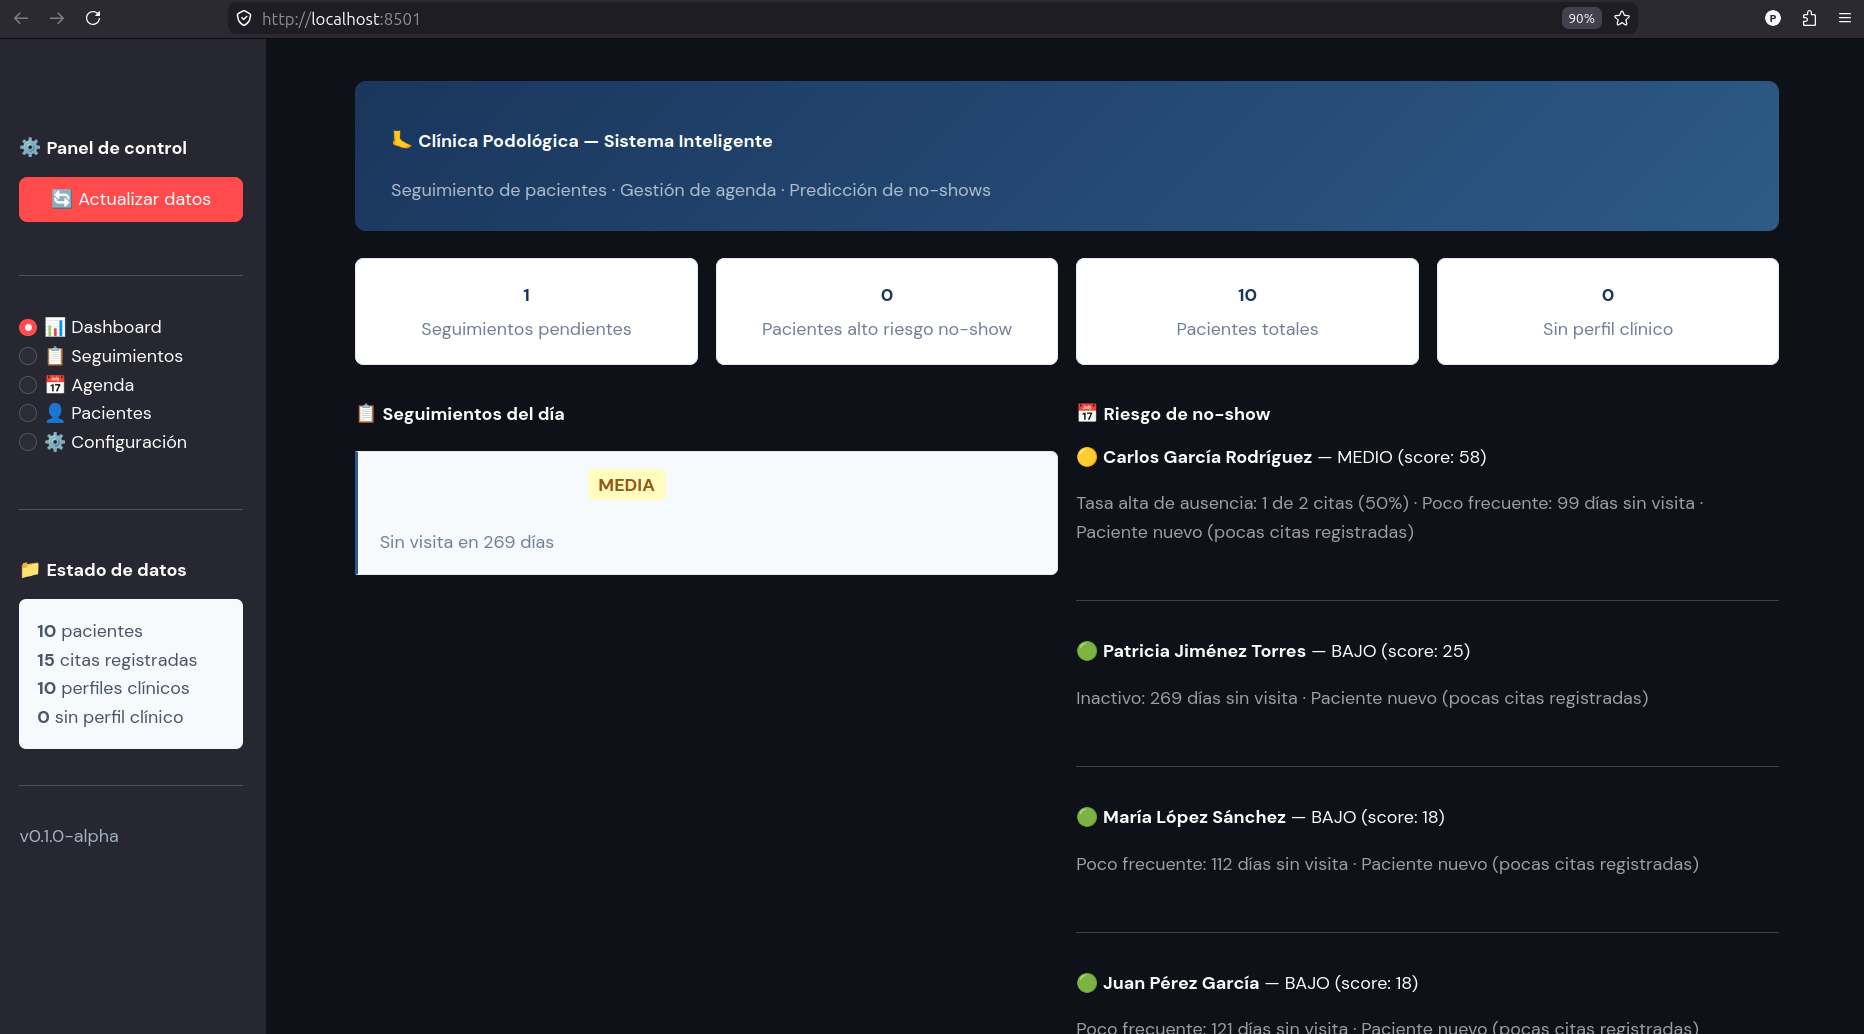Screen dimensions: 1864x1034
Task: Click the yellow risk dot for Carlos García
Action: pos(1087,457)
